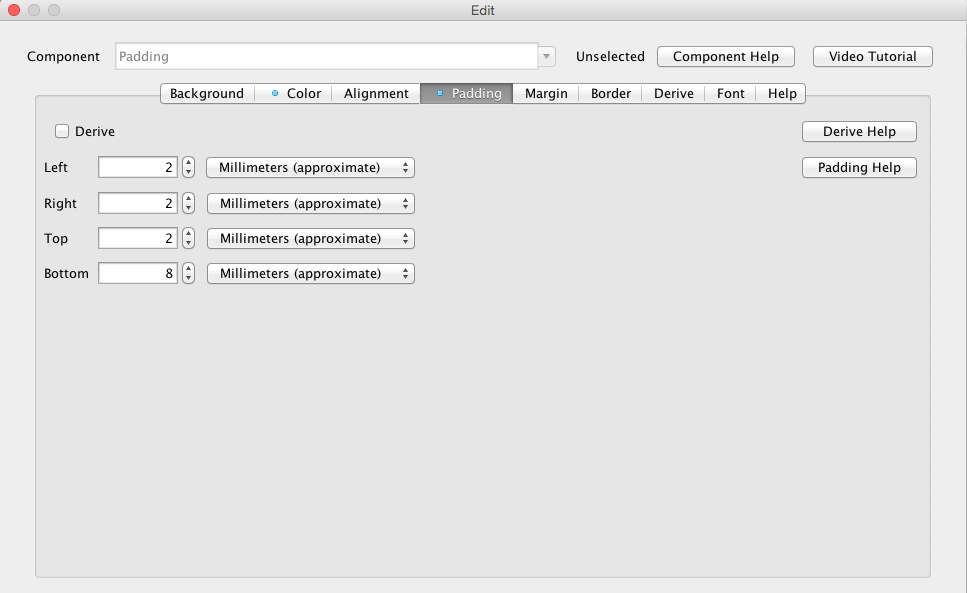Decrease the Bottom padding value with down arrow

pos(188,277)
